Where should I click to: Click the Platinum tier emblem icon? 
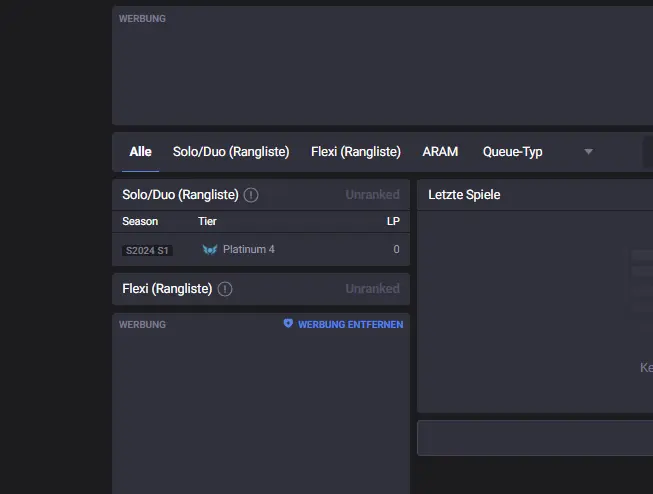[x=209, y=249]
